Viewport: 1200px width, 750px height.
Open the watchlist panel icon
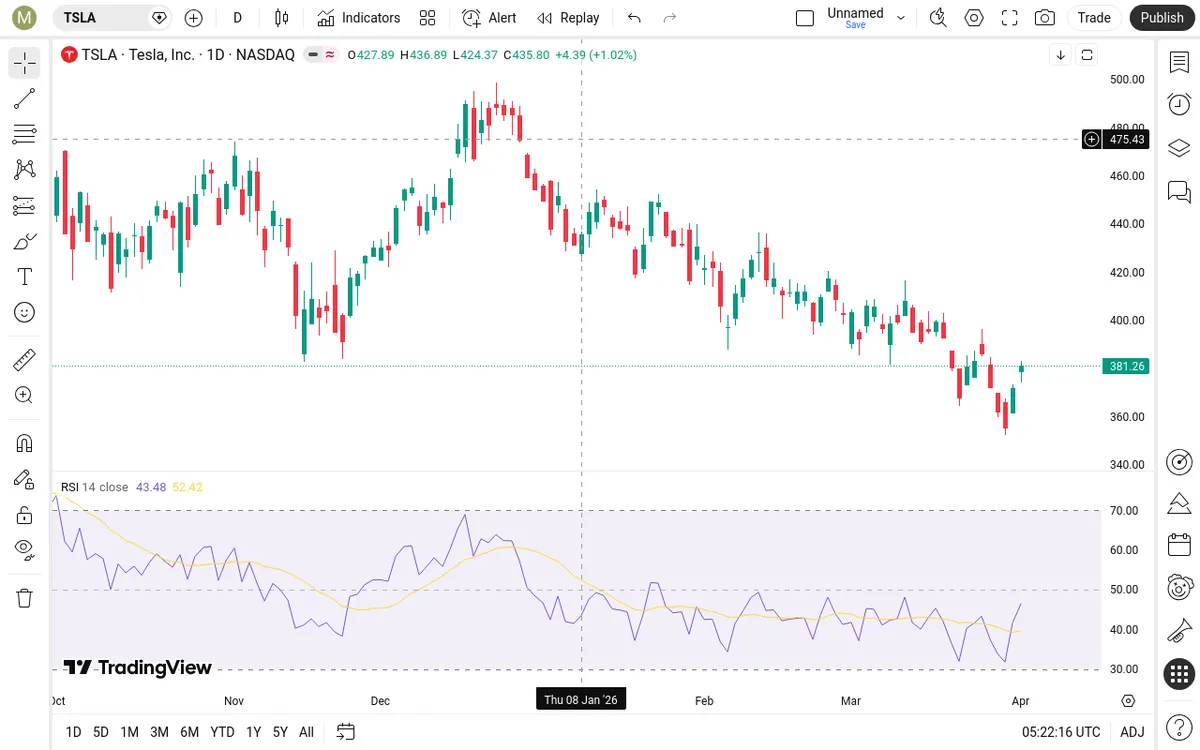point(1179,62)
